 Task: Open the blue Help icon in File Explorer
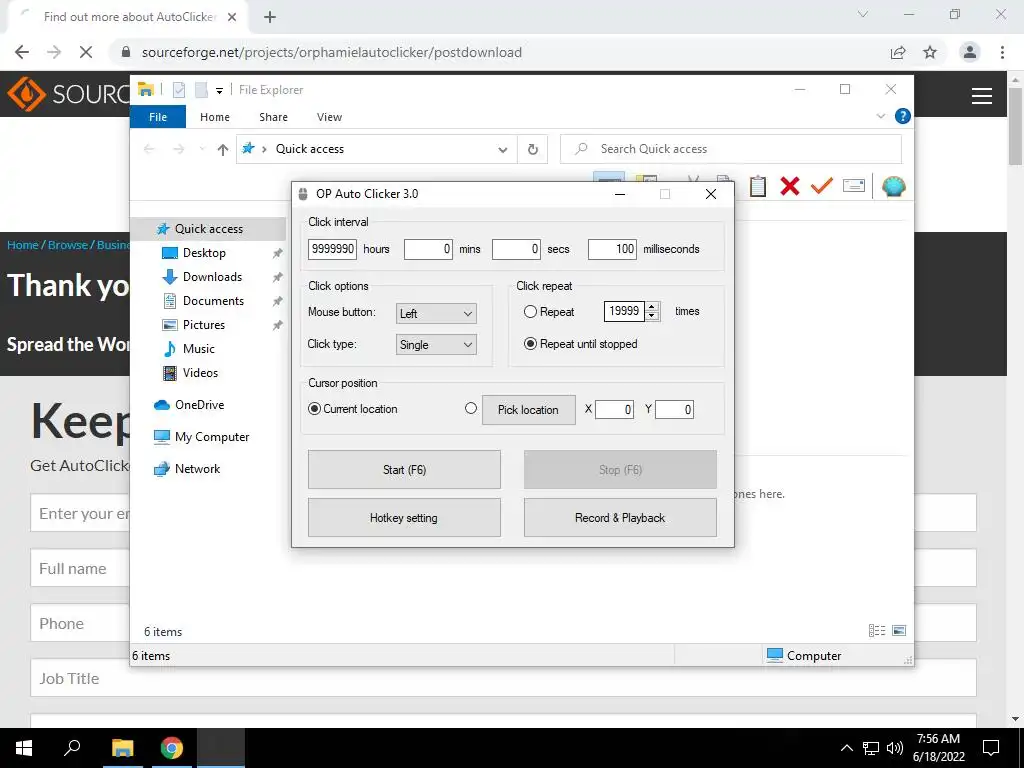coord(903,116)
